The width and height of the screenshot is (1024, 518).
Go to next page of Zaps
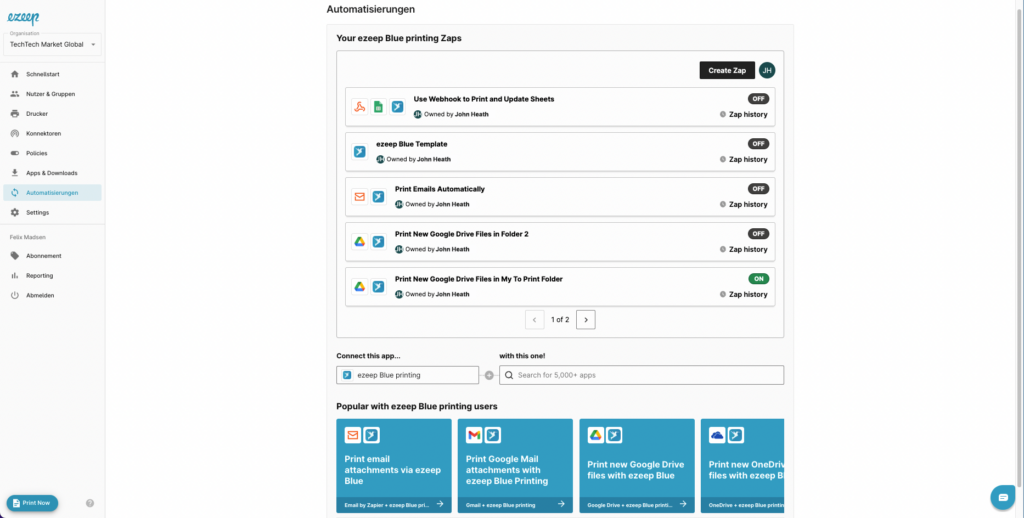pos(586,320)
